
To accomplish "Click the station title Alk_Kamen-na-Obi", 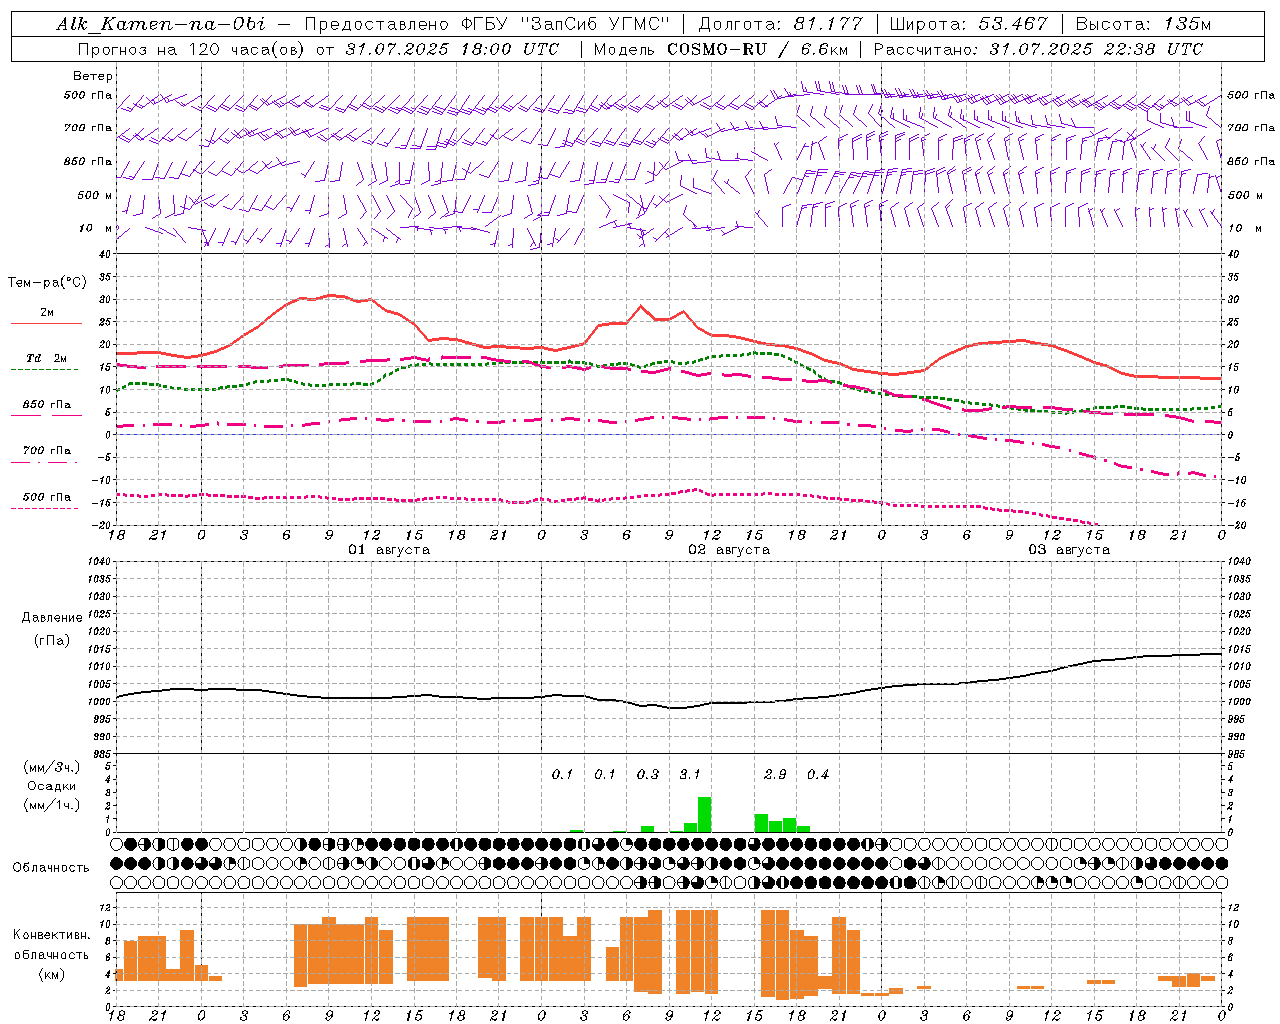I will (161, 24).
